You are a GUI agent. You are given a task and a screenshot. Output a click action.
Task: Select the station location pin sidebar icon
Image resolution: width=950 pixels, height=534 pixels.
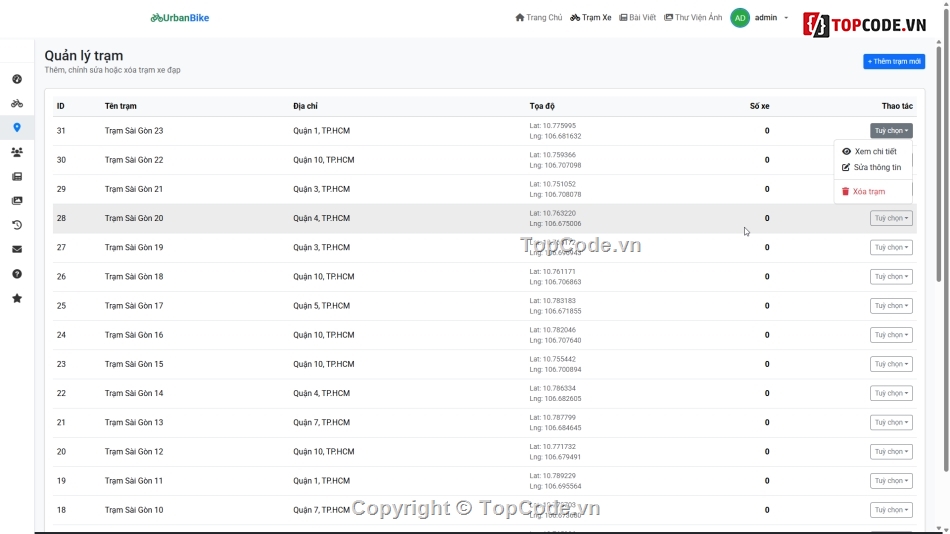[17, 128]
